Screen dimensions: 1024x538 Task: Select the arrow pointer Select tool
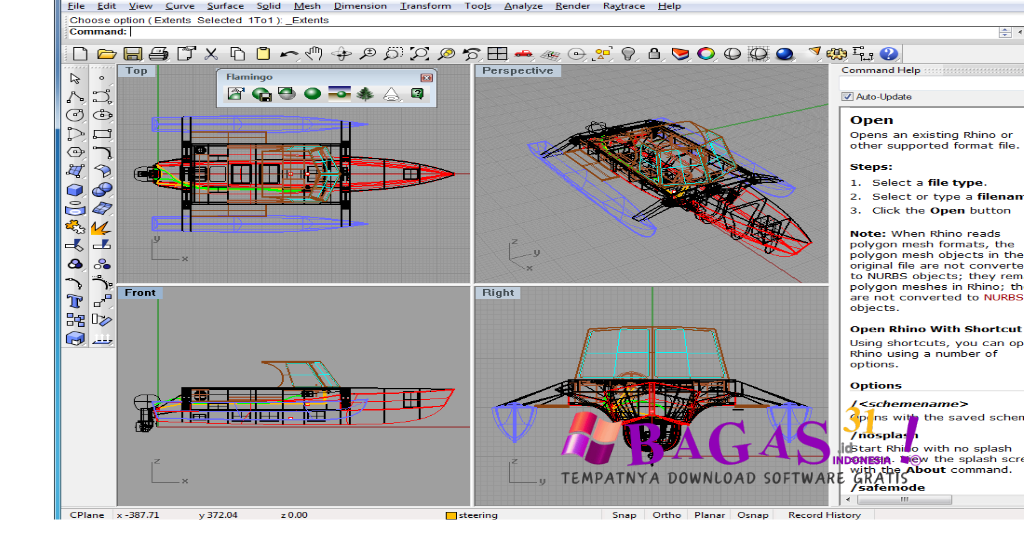pyautogui.click(x=75, y=78)
